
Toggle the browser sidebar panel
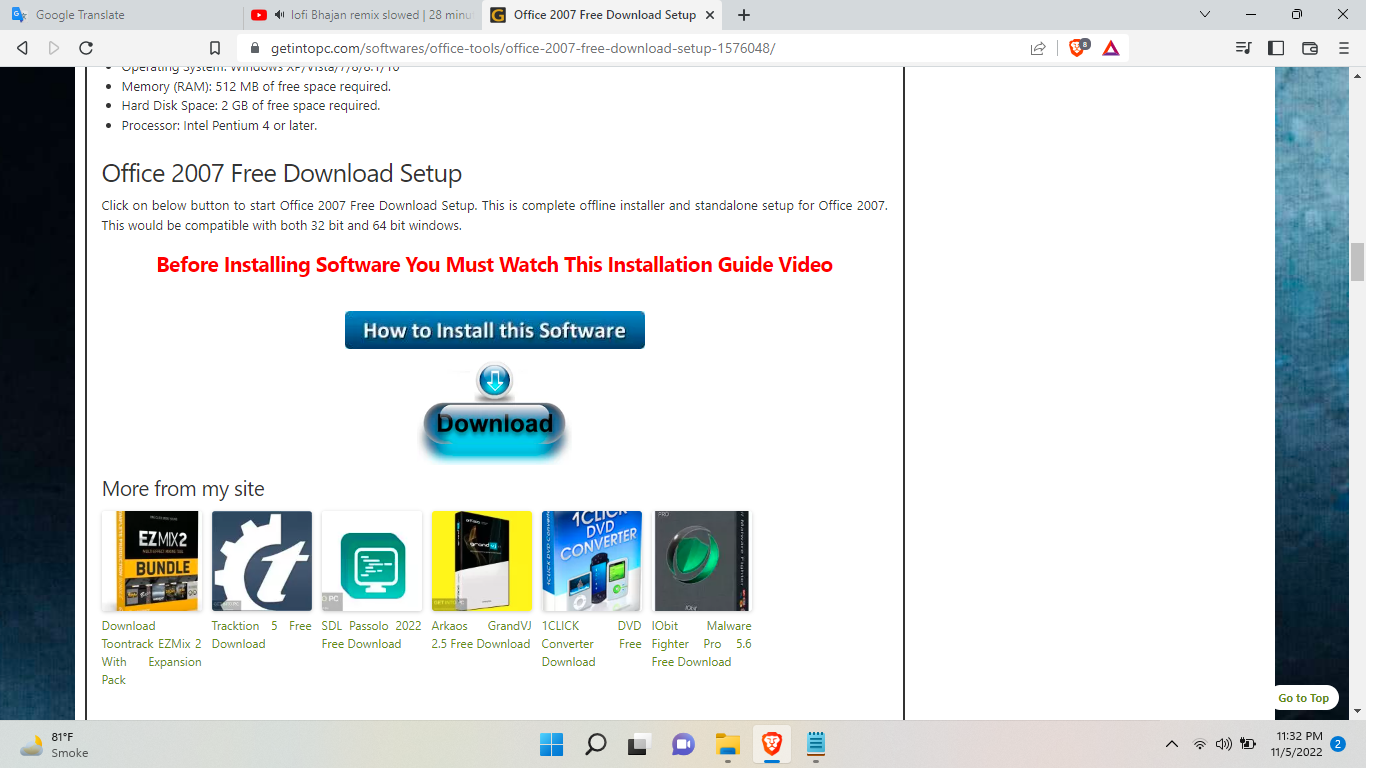pos(1276,48)
